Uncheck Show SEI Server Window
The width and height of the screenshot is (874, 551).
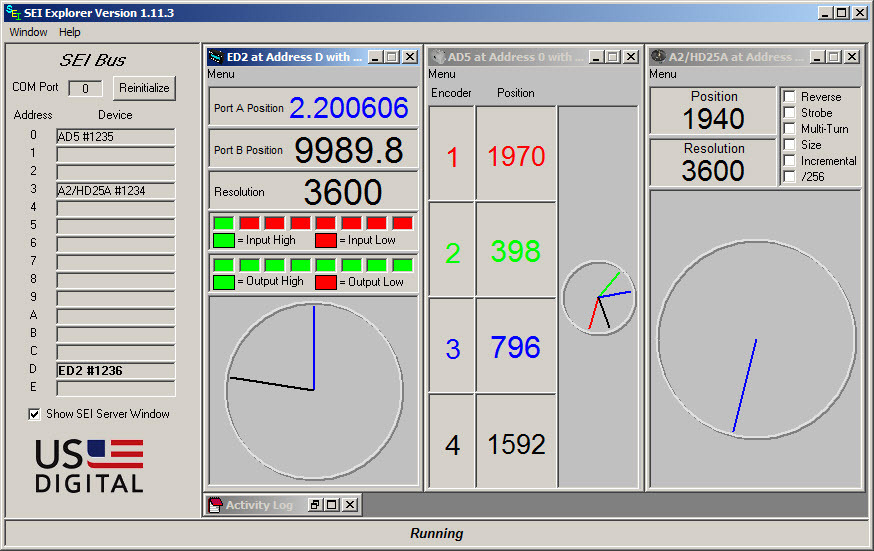pos(35,414)
